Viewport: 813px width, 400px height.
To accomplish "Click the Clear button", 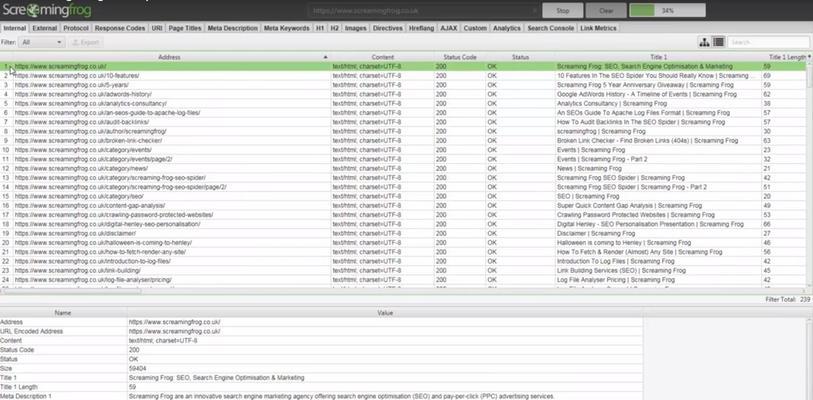I will [x=606, y=10].
